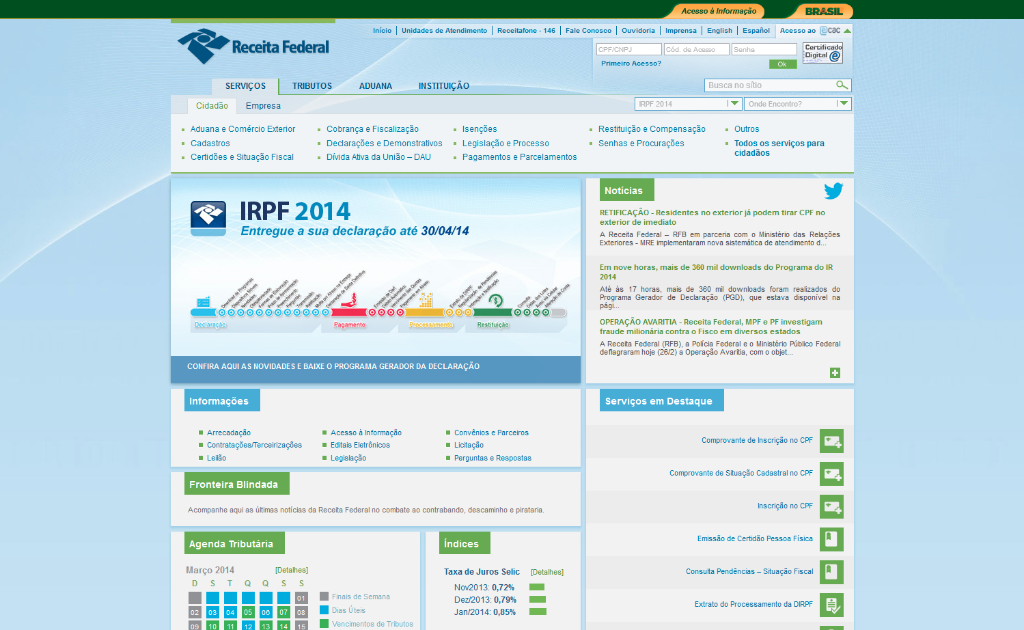Viewport: 1024px width, 630px height.
Task: Click the Processamento stage icon in timeline
Action: click(x=426, y=300)
